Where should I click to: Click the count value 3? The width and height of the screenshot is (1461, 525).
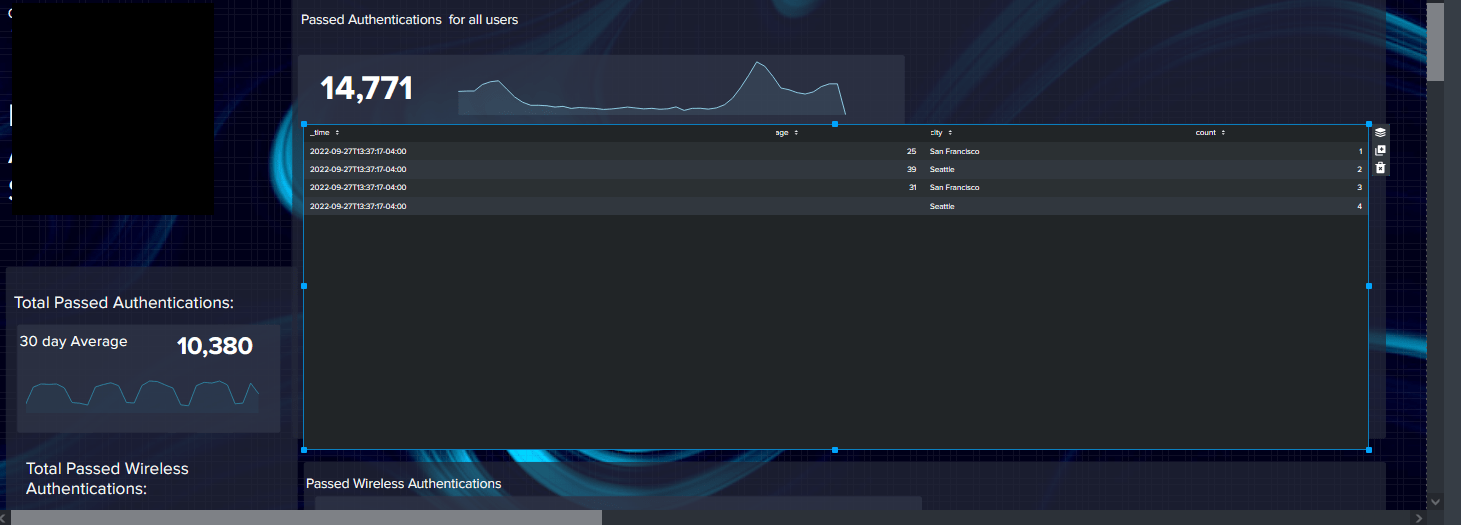[x=1360, y=188]
